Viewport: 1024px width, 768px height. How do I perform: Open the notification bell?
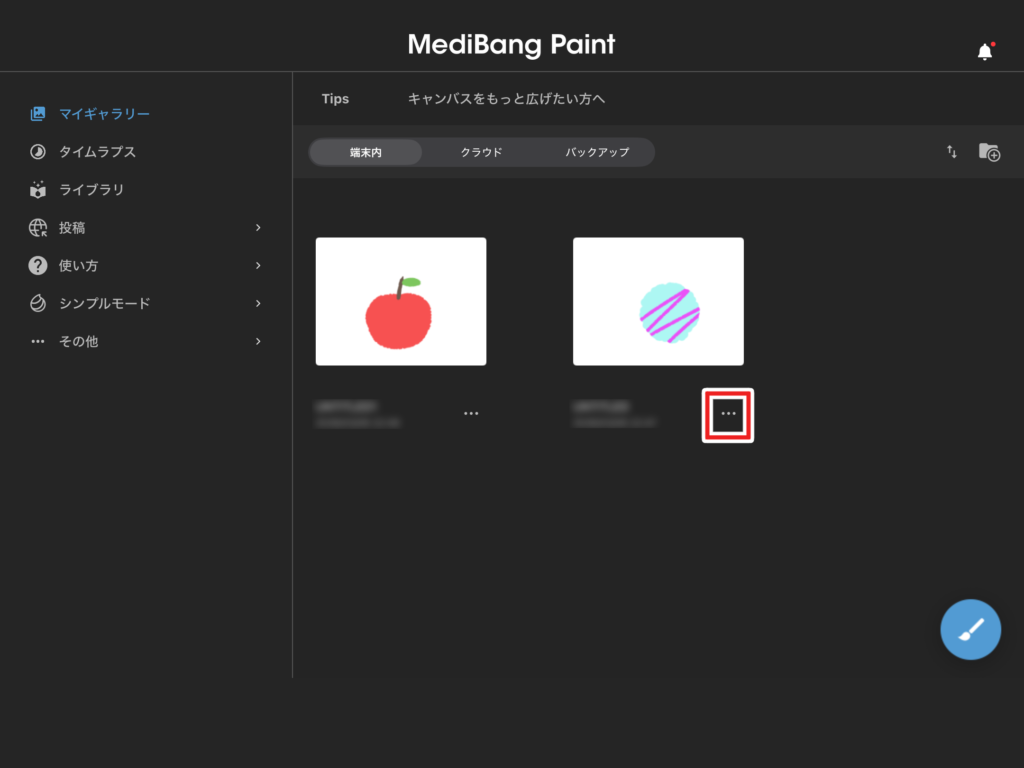coord(985,51)
